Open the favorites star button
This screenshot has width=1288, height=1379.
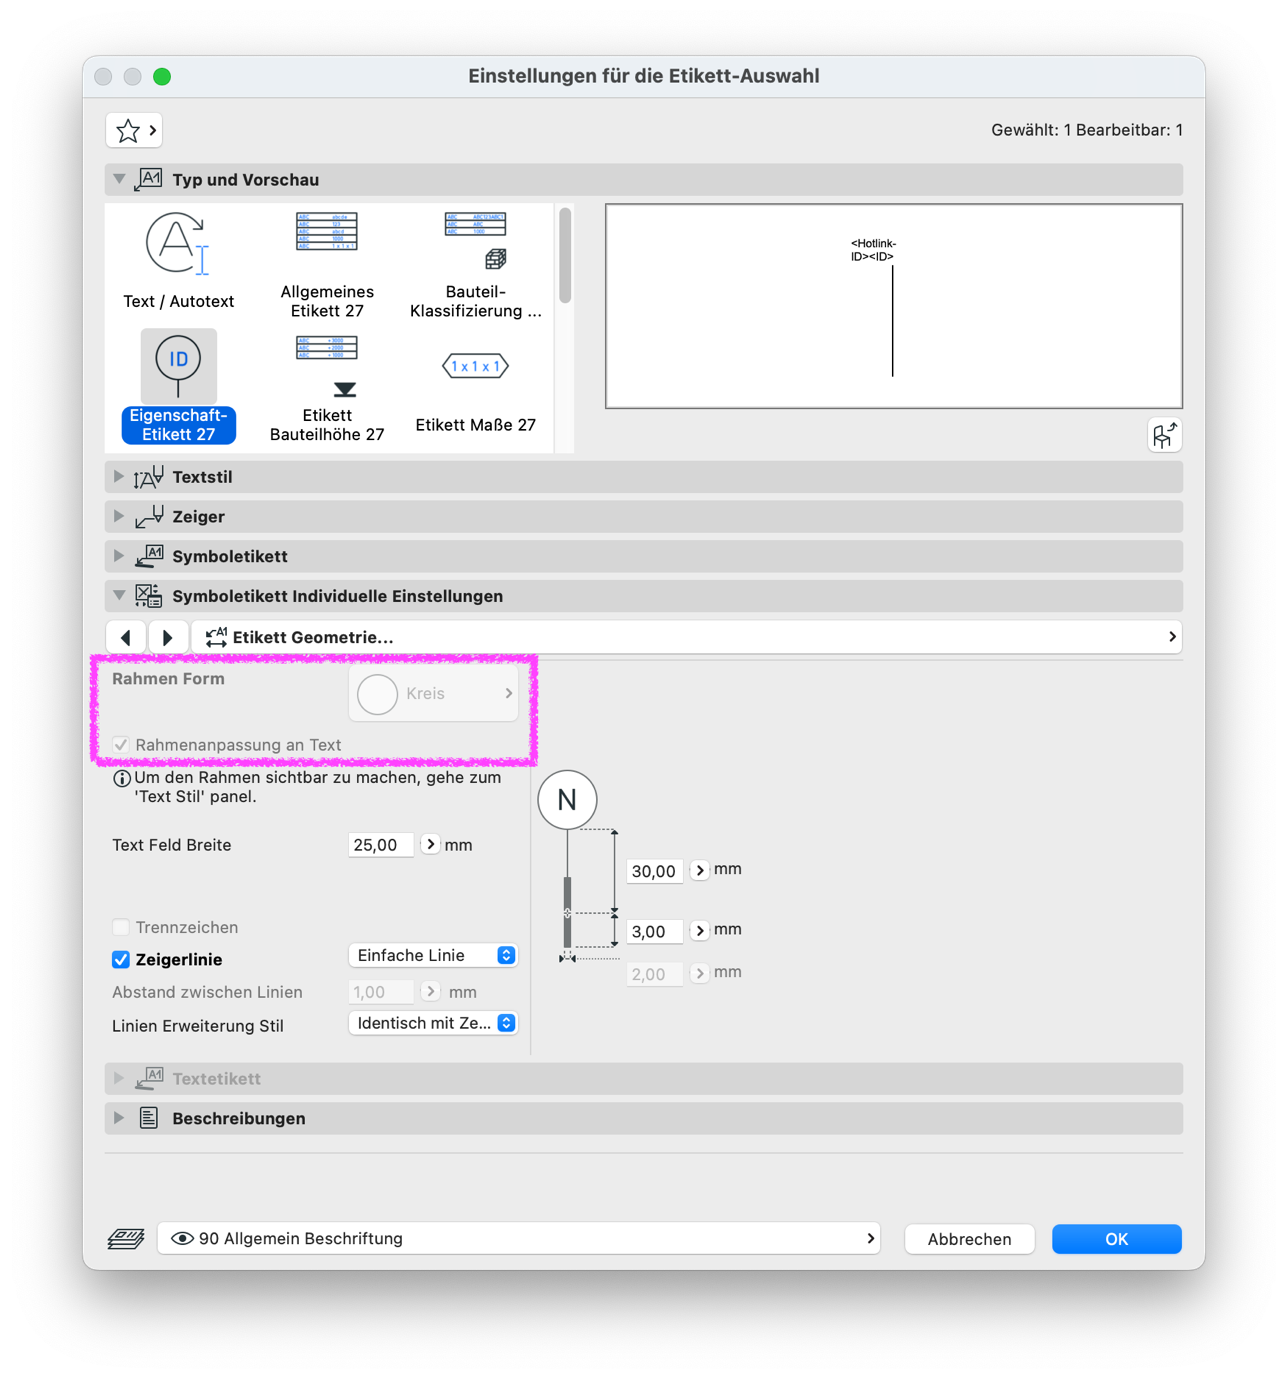point(134,130)
